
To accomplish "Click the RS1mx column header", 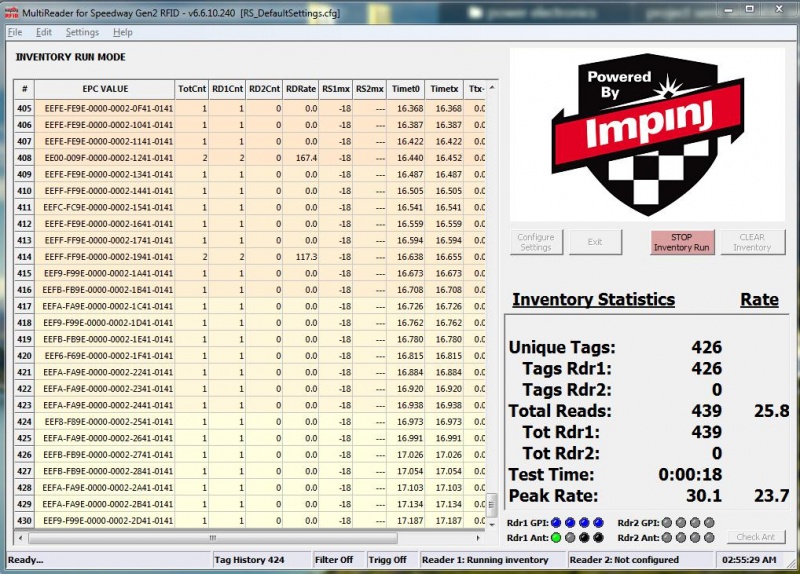I will pos(336,89).
